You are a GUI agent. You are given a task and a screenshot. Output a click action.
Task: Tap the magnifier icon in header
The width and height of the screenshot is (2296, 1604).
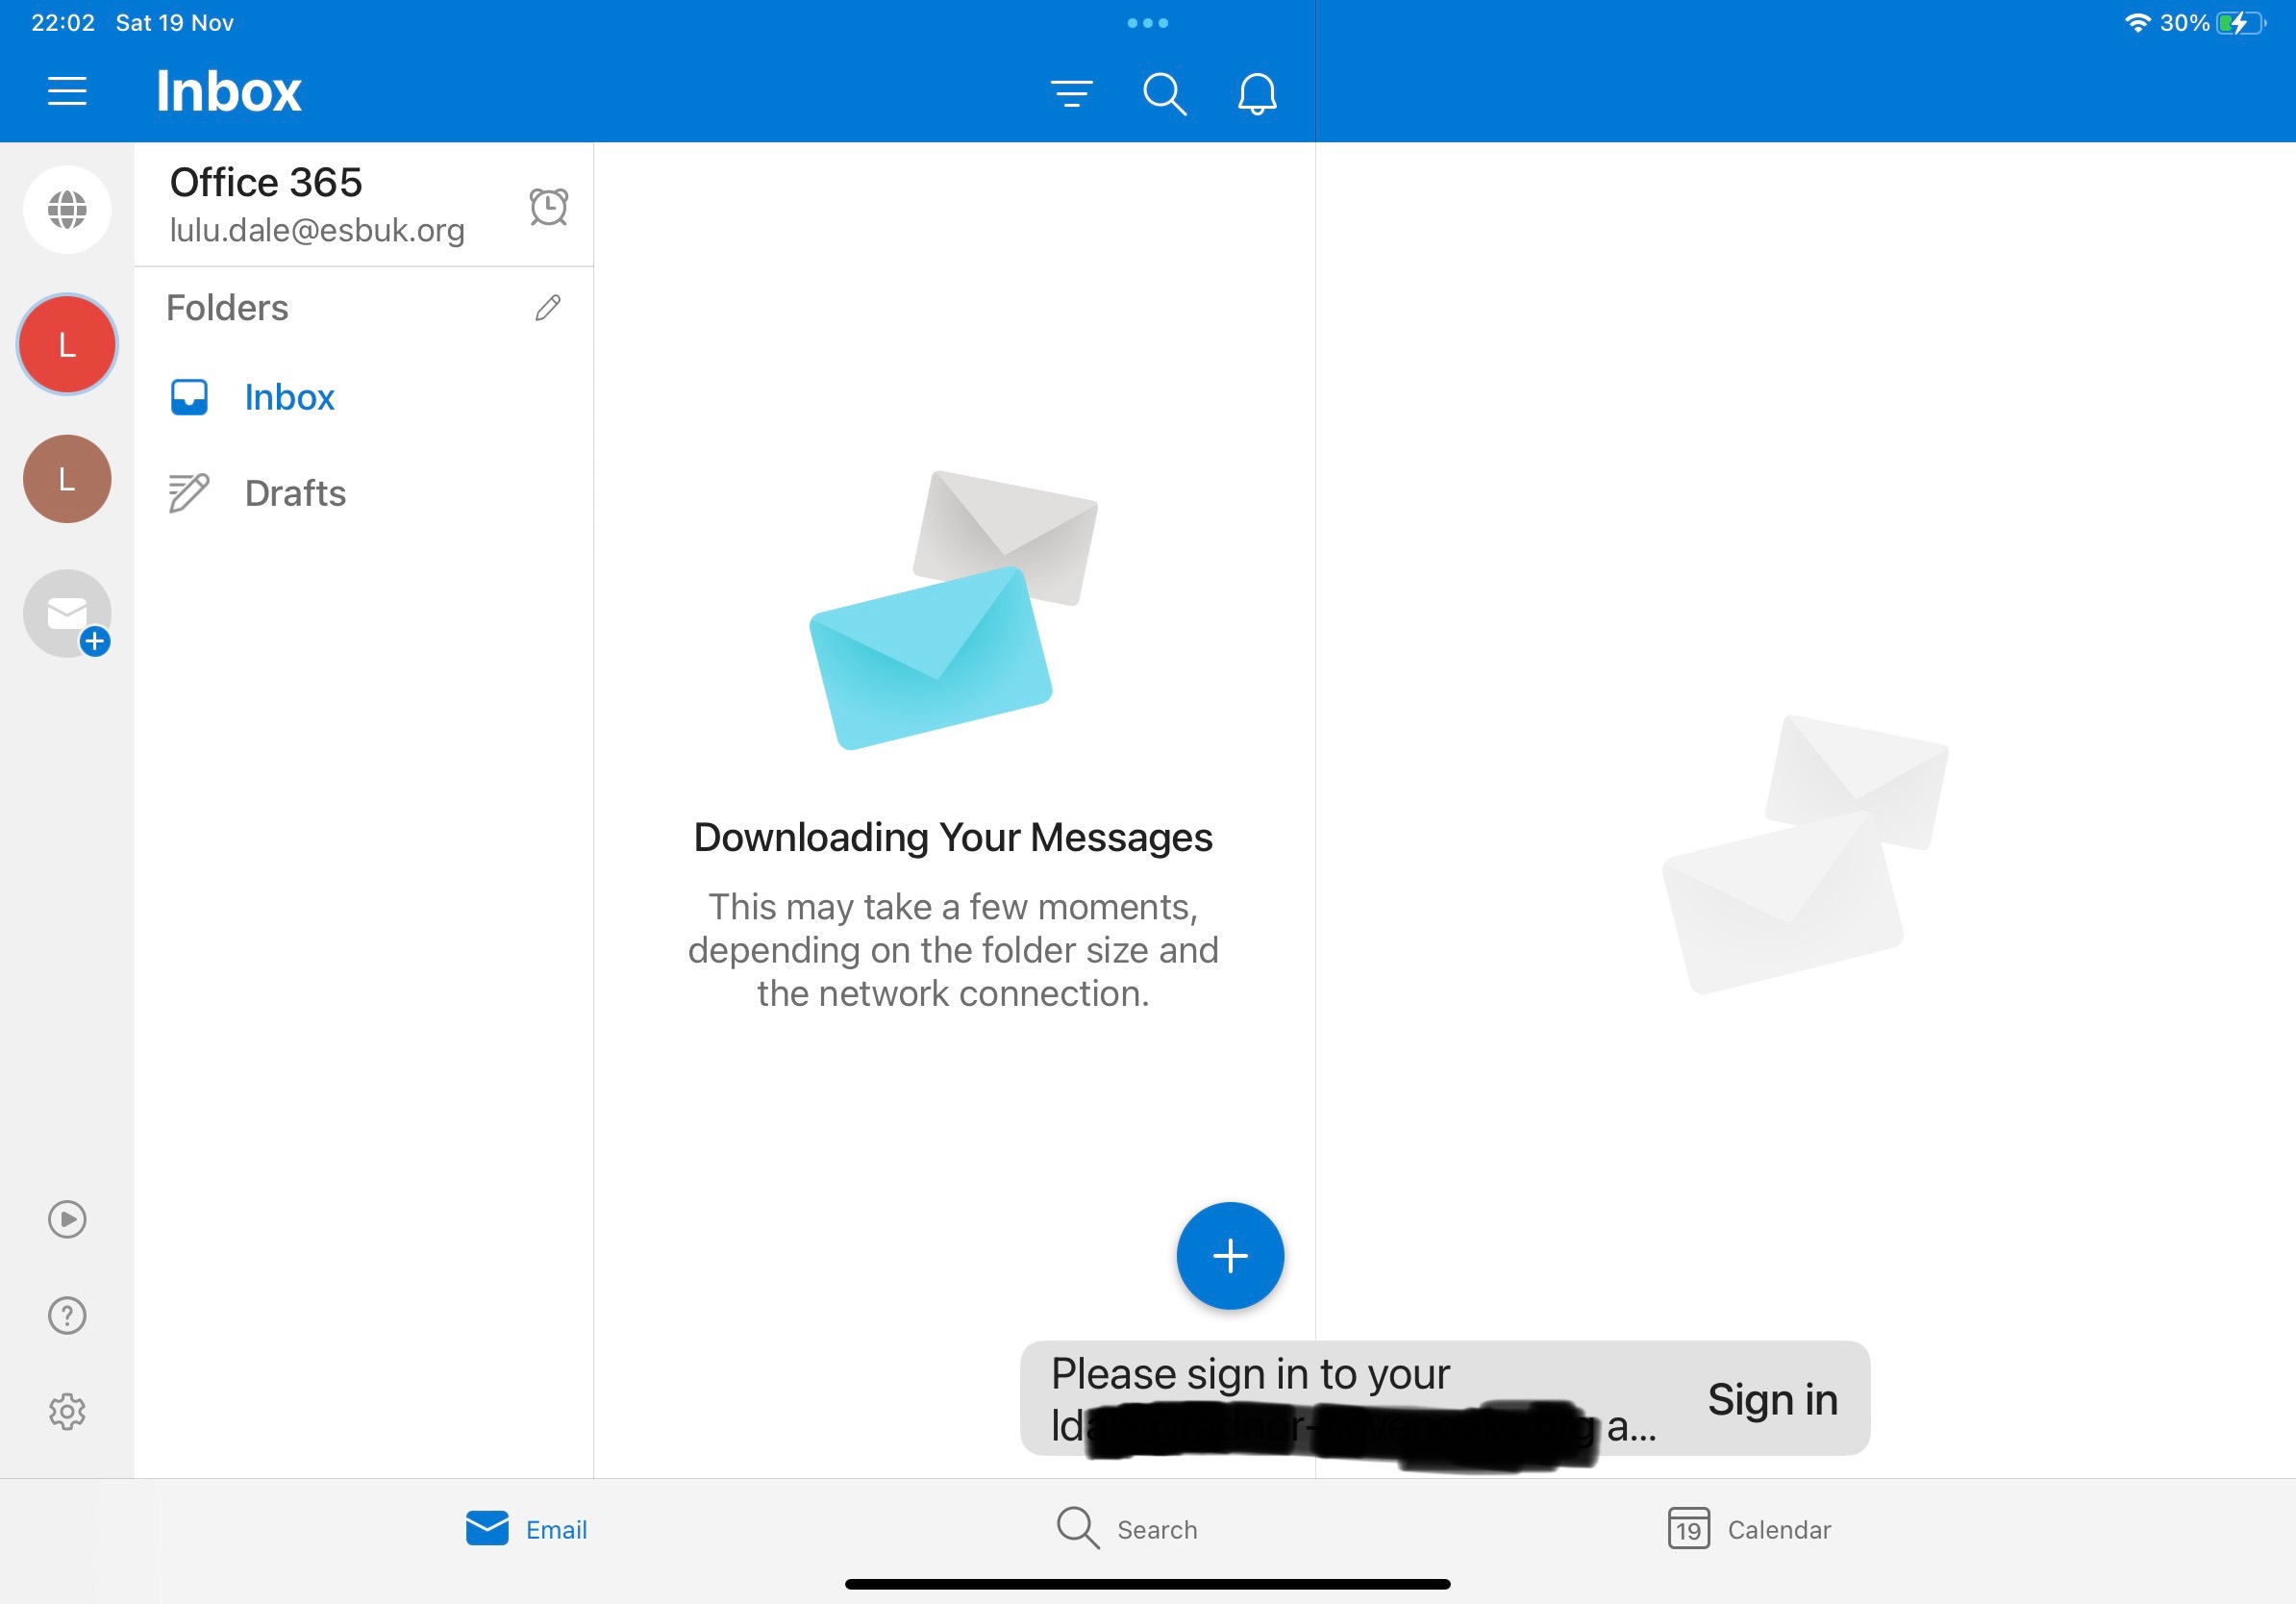tap(1164, 94)
